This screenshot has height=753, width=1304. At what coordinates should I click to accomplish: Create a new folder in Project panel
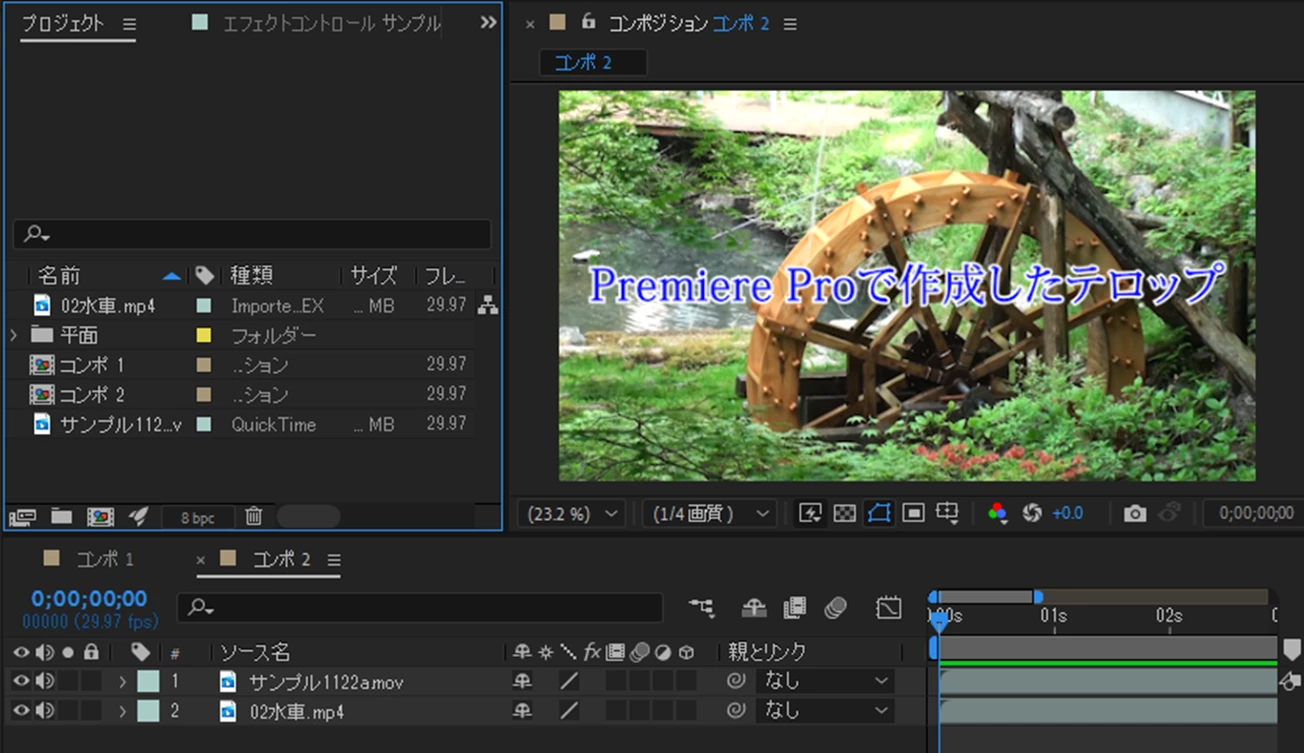[x=62, y=516]
